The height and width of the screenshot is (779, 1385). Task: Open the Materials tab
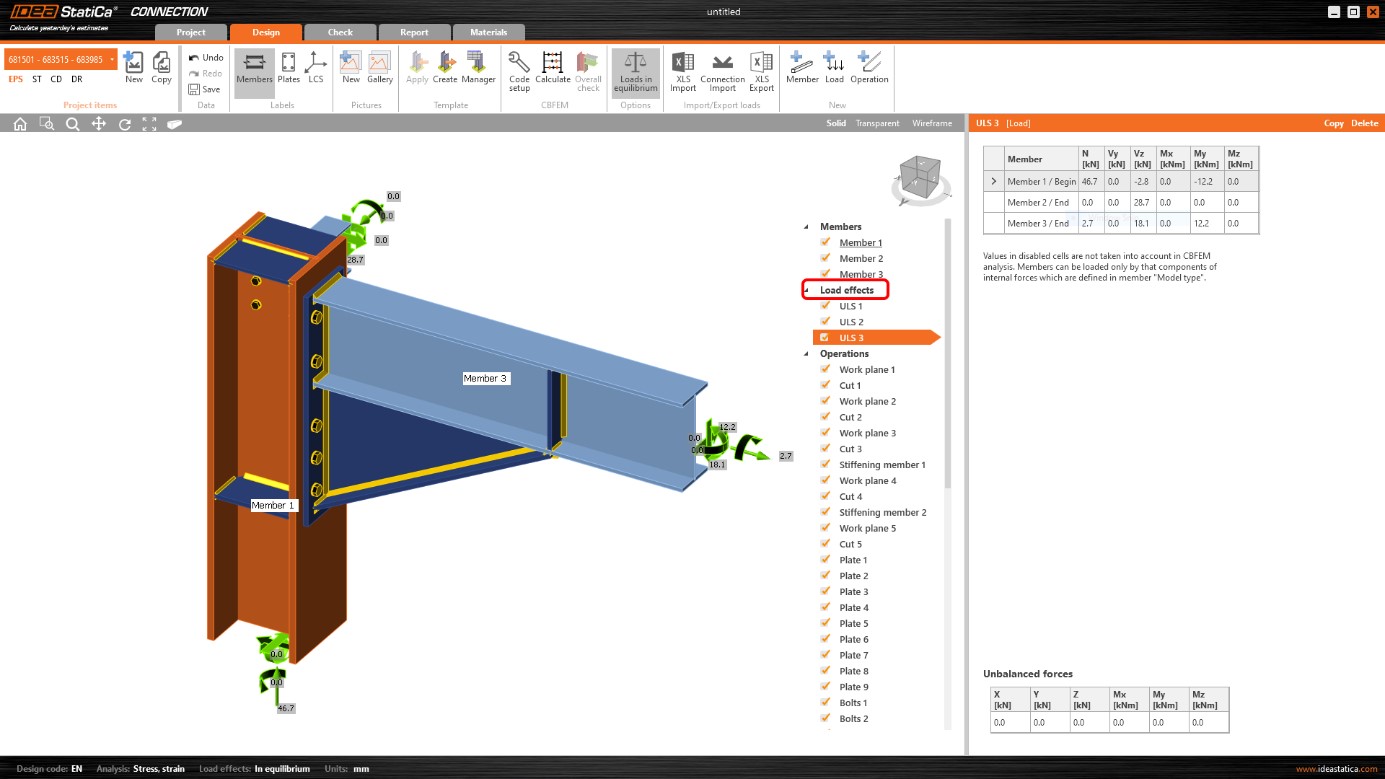tap(488, 32)
